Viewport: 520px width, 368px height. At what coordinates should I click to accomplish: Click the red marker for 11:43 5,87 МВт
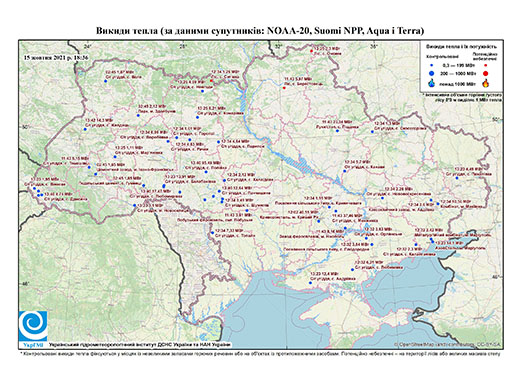coord(284,88)
